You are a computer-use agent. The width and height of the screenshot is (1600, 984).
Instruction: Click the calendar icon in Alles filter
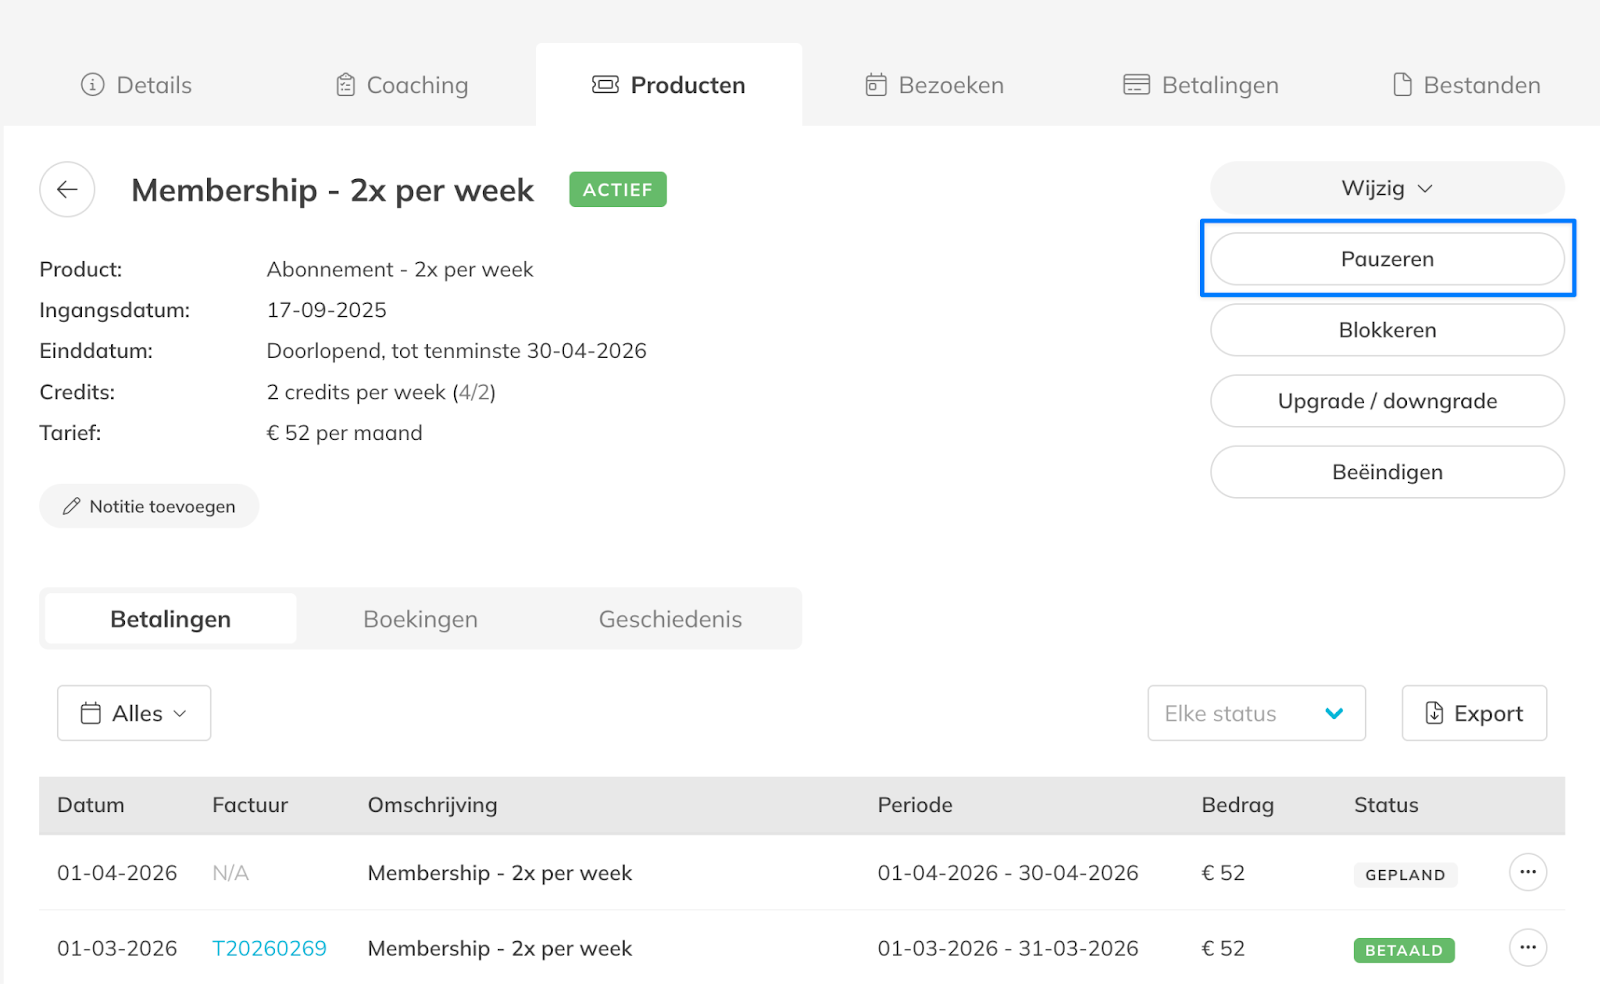(91, 713)
